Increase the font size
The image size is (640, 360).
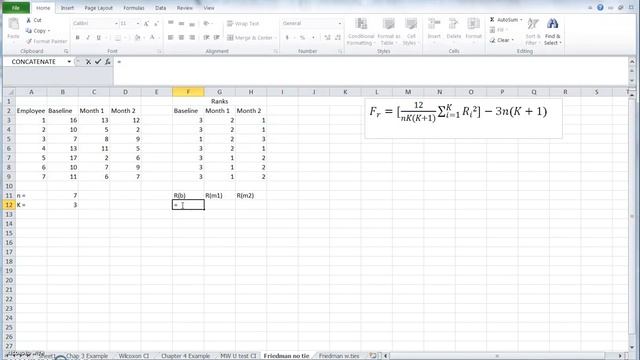[146, 24]
